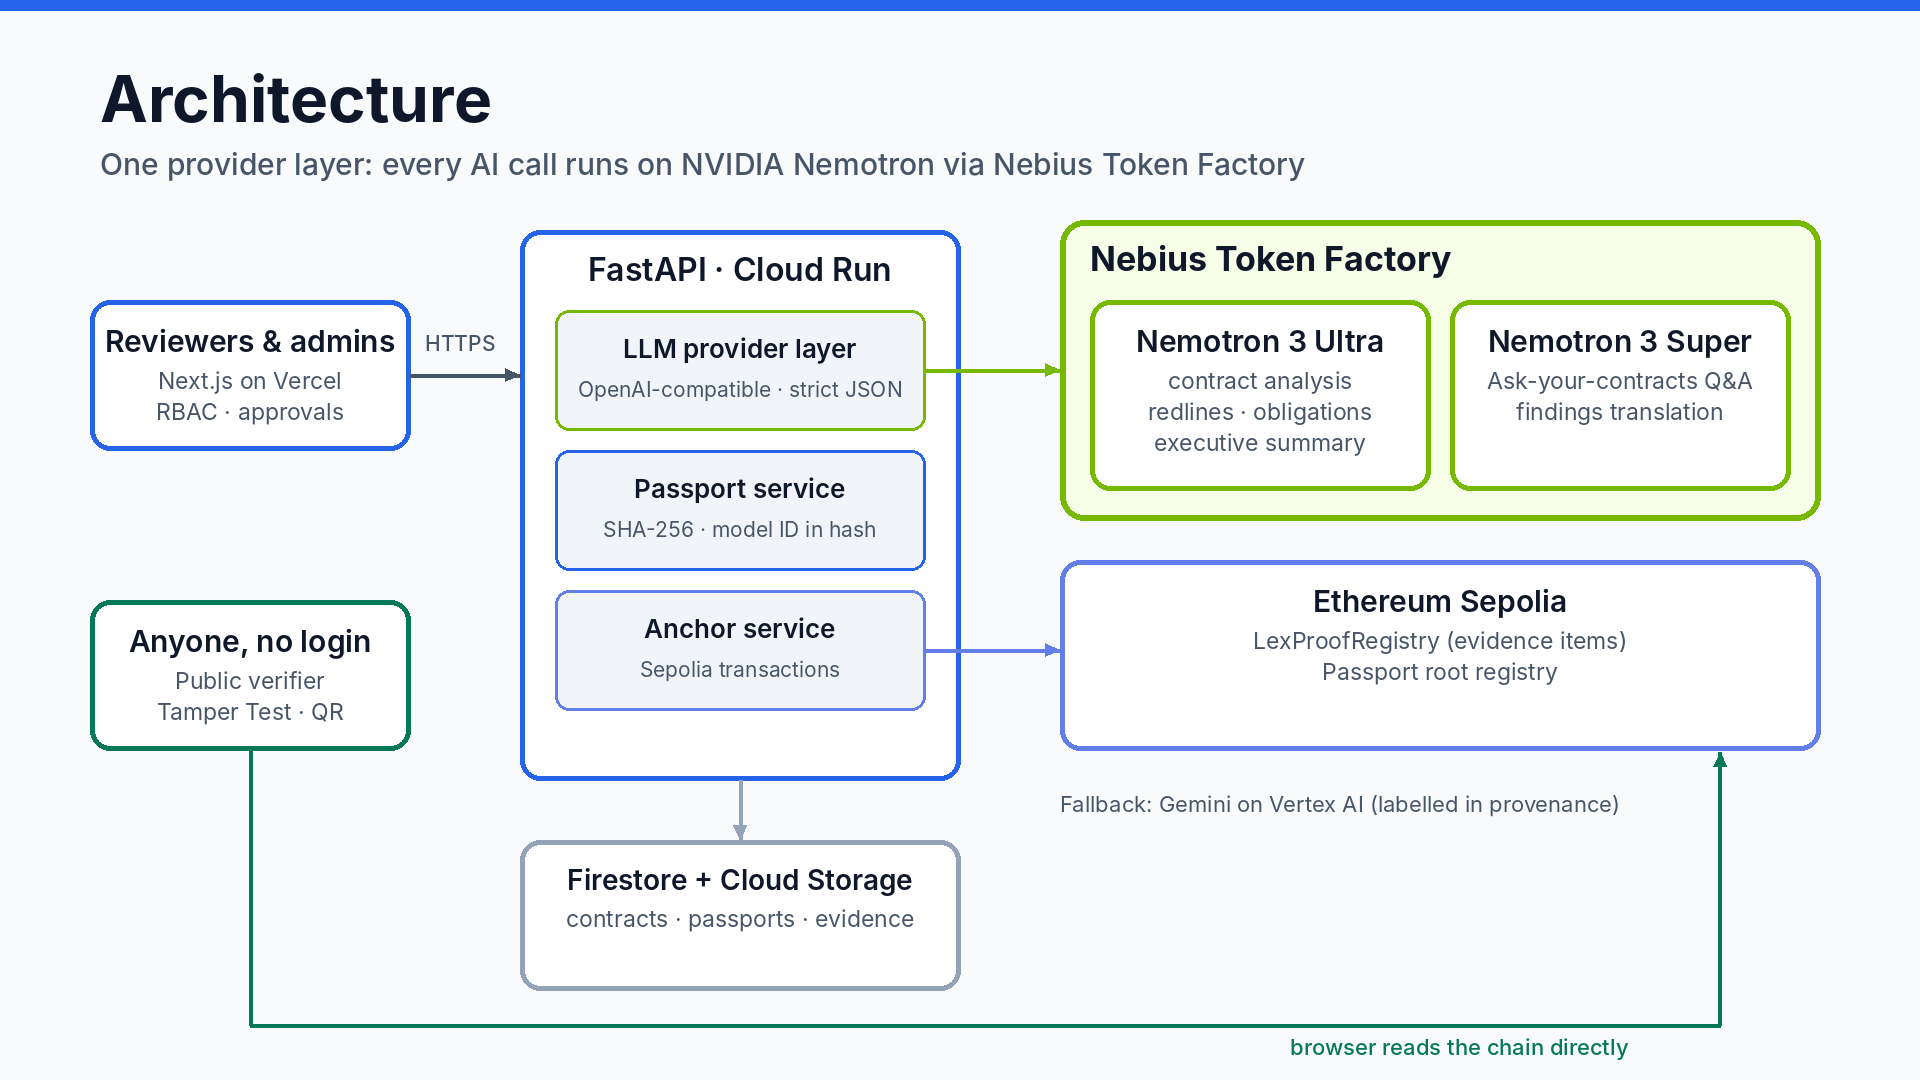Click the 'contract analysis' line
The height and width of the screenshot is (1080, 1920).
pos(1260,381)
